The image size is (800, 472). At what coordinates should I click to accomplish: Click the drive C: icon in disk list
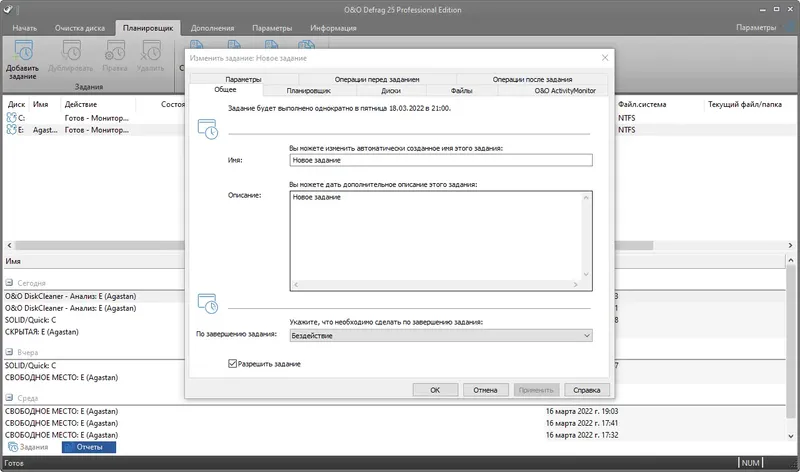point(11,118)
